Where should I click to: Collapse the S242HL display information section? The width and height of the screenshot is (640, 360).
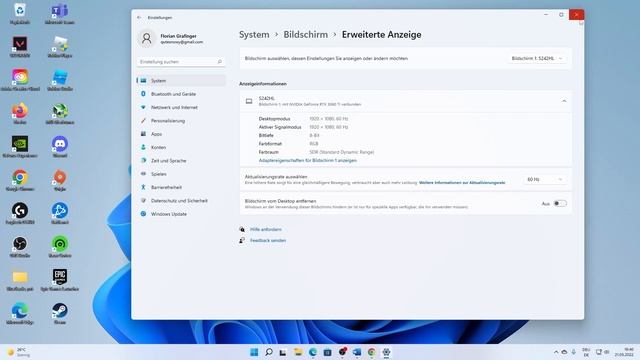[564, 101]
